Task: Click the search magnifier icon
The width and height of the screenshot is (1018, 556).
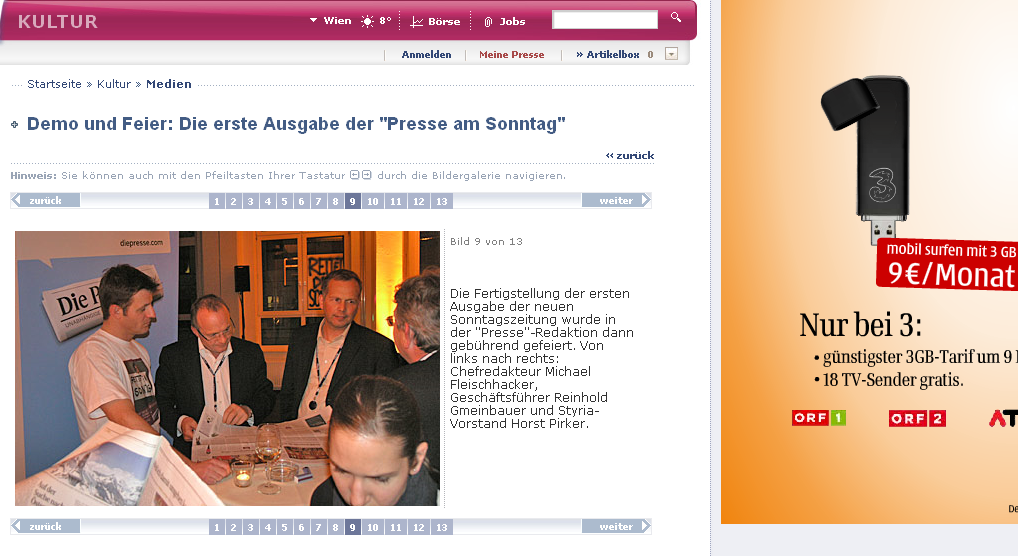Action: 676,18
